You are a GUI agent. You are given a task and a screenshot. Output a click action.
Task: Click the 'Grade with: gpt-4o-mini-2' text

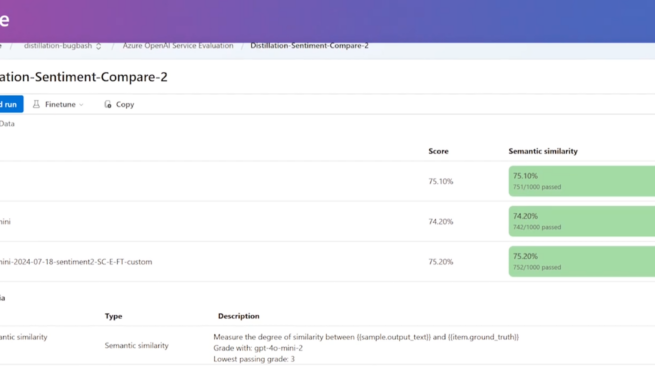(x=258, y=348)
